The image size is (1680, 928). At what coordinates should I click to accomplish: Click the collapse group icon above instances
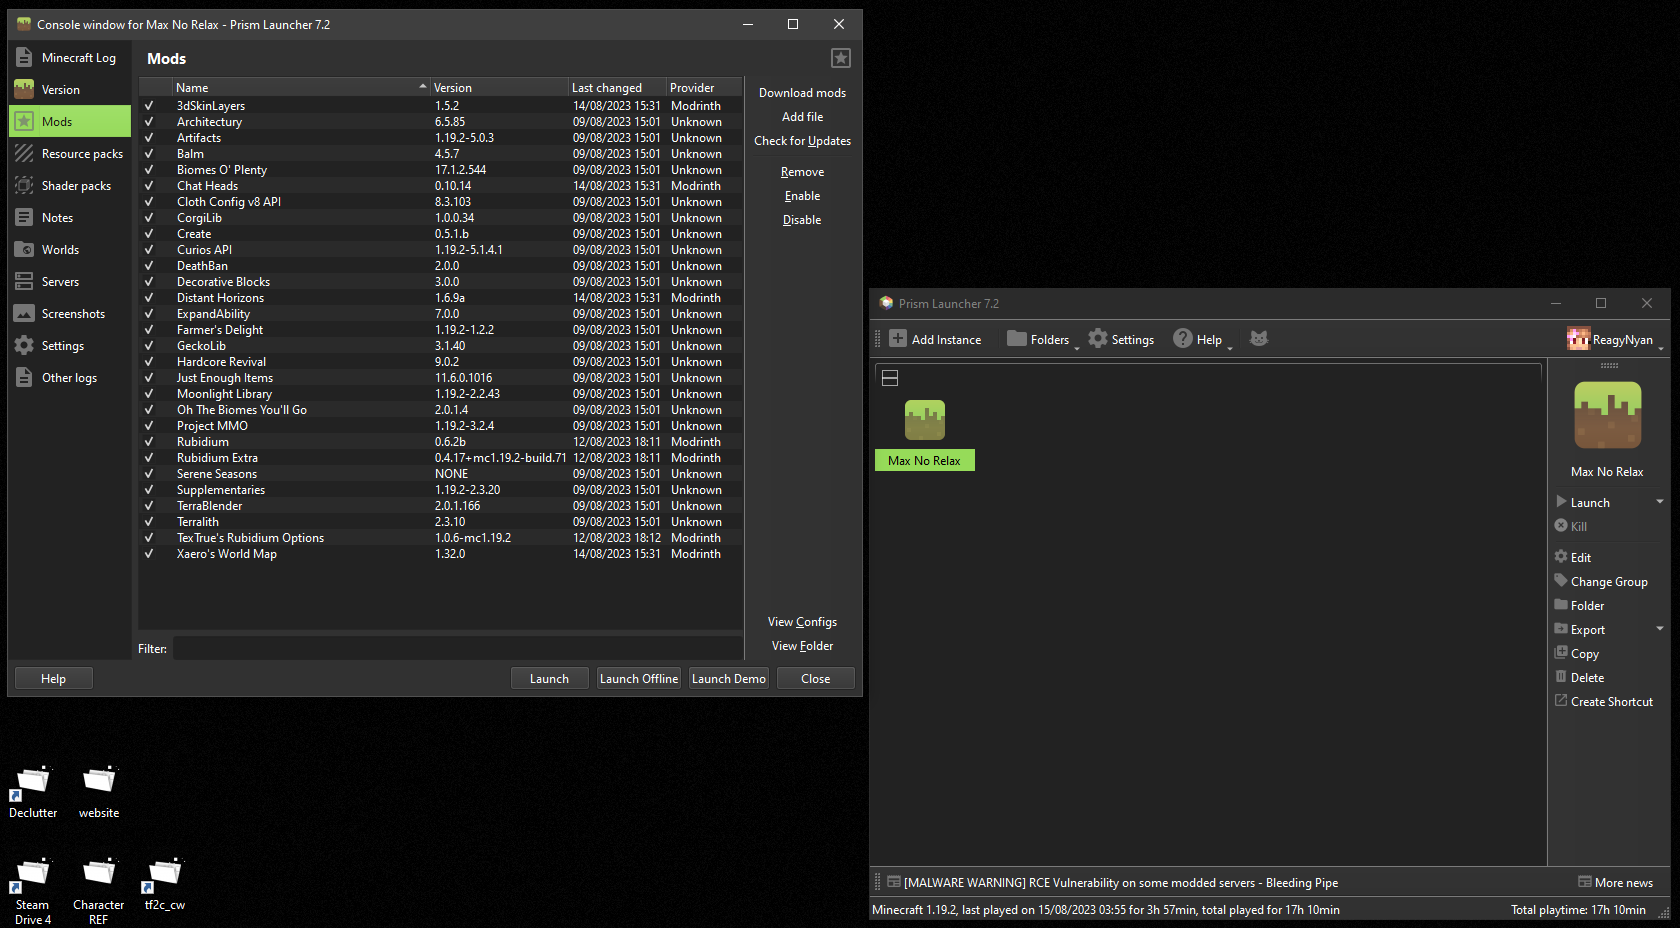click(x=890, y=378)
